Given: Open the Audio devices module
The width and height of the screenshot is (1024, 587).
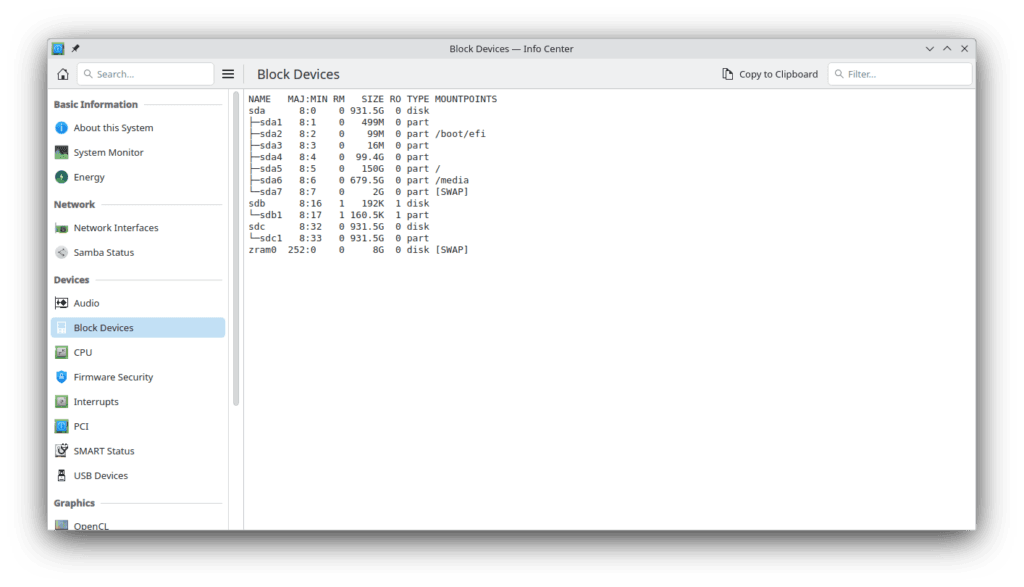Looking at the screenshot, I should [86, 303].
